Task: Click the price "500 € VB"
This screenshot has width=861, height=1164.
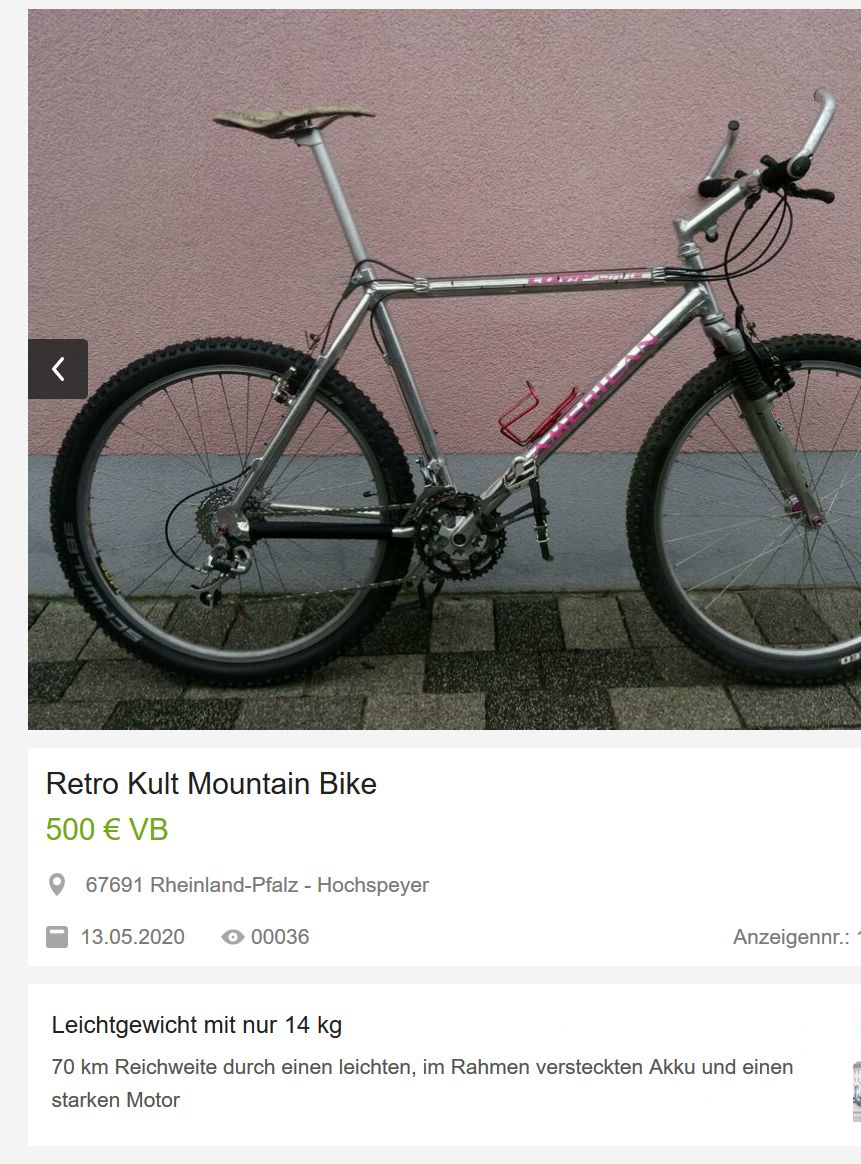Action: (x=107, y=830)
